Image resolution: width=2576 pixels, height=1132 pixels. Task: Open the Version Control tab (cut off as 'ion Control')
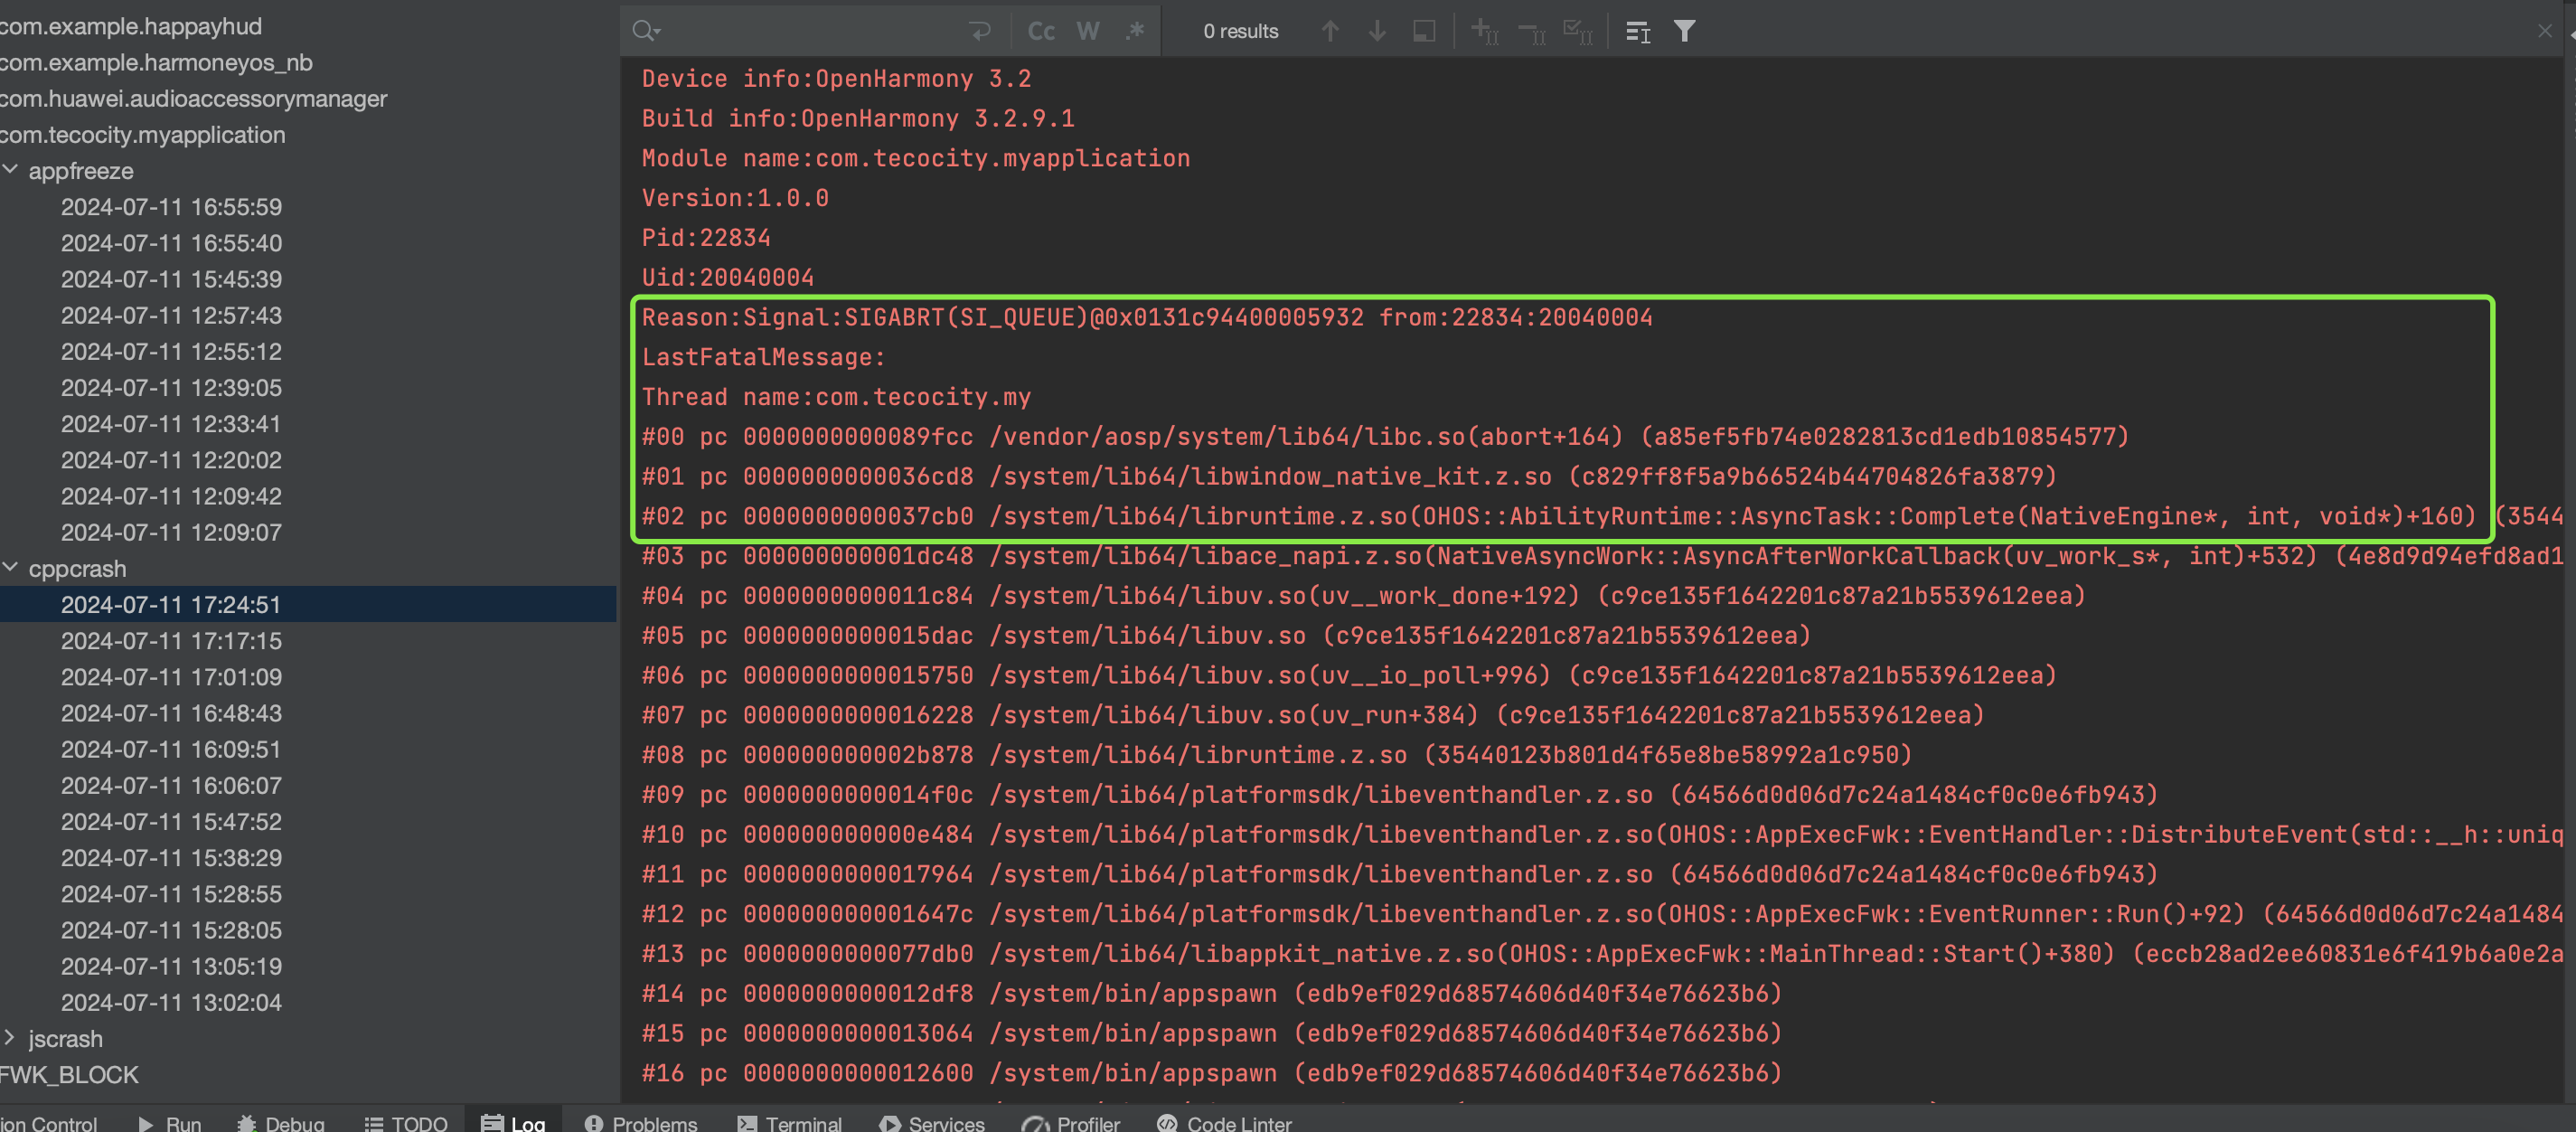pos(48,1122)
